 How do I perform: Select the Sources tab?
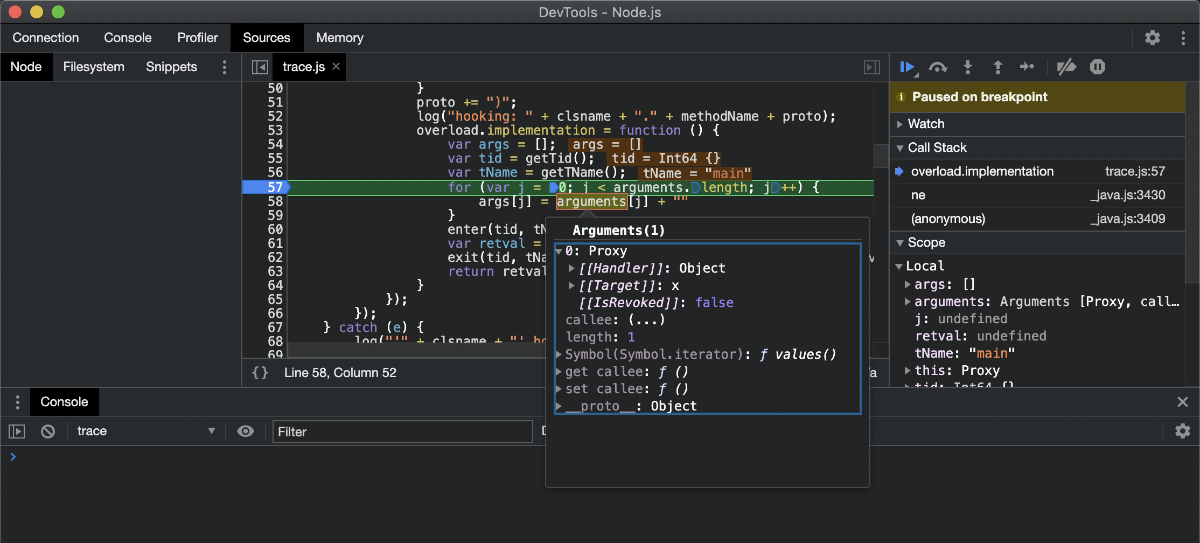point(267,38)
